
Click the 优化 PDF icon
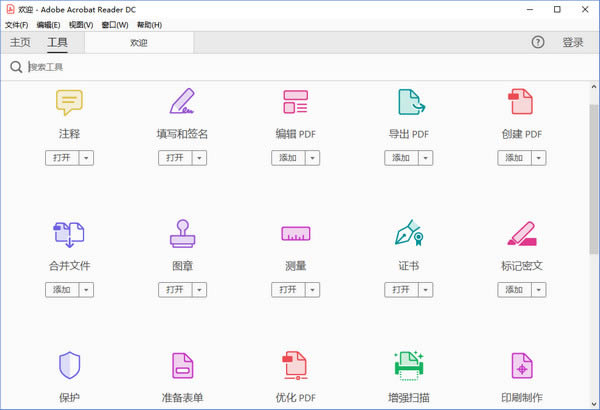pos(295,366)
